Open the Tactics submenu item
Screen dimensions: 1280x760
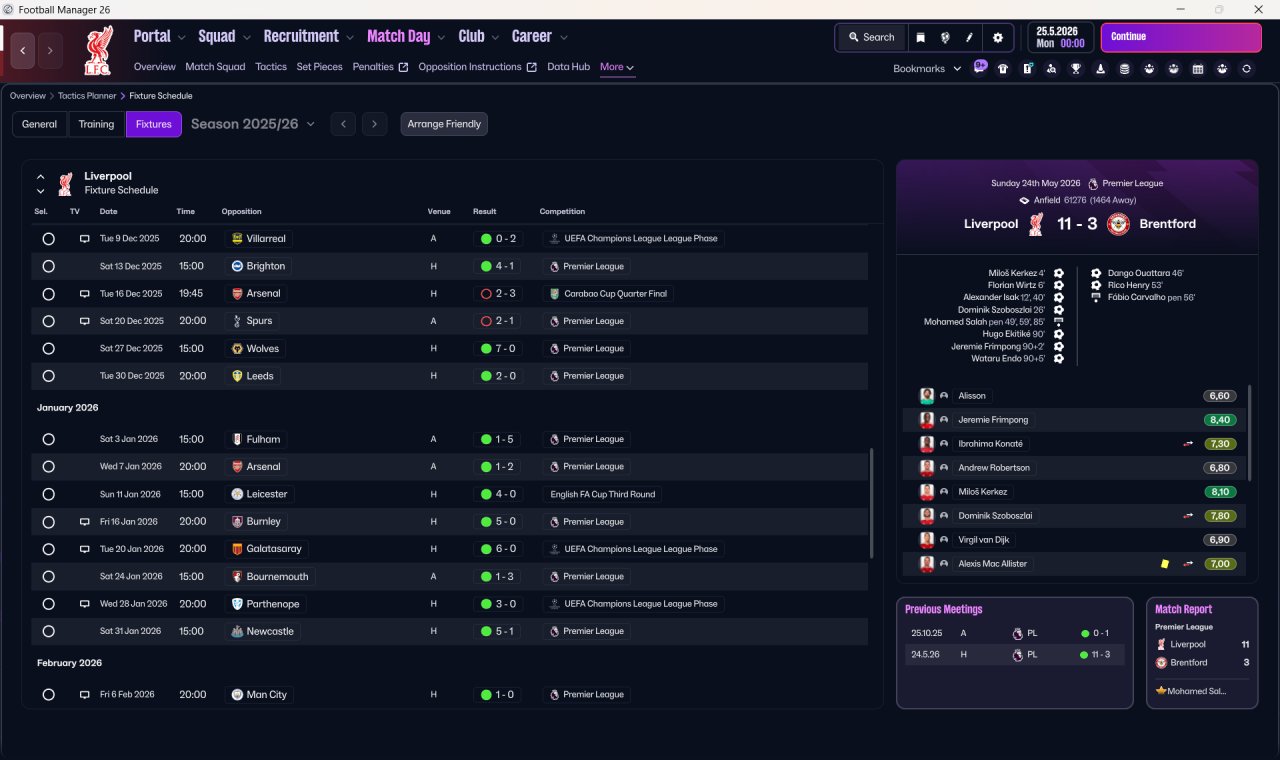[x=271, y=67]
